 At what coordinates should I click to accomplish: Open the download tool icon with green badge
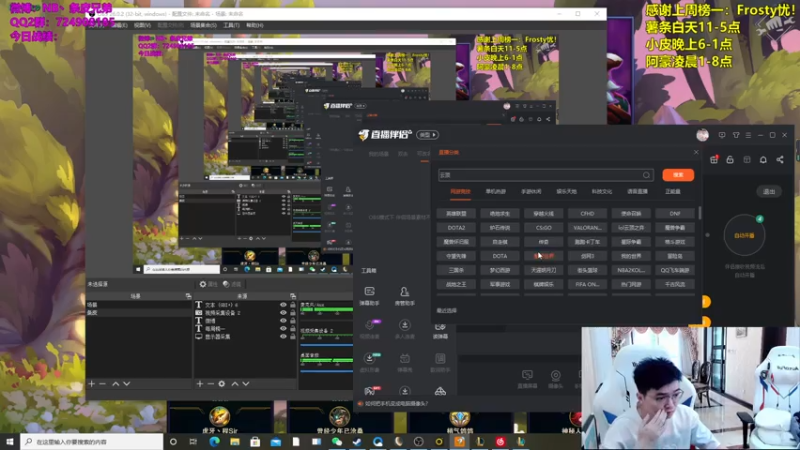(x=369, y=358)
